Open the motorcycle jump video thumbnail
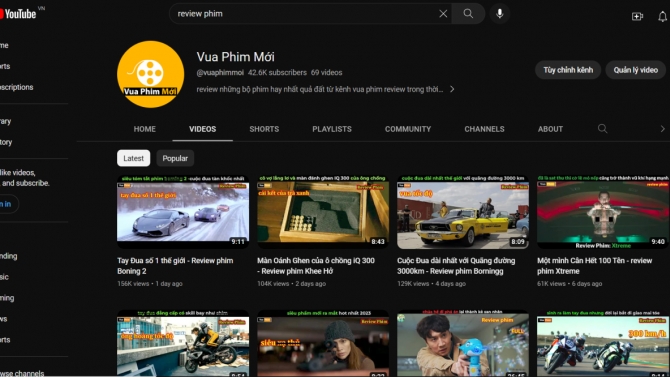 183,343
